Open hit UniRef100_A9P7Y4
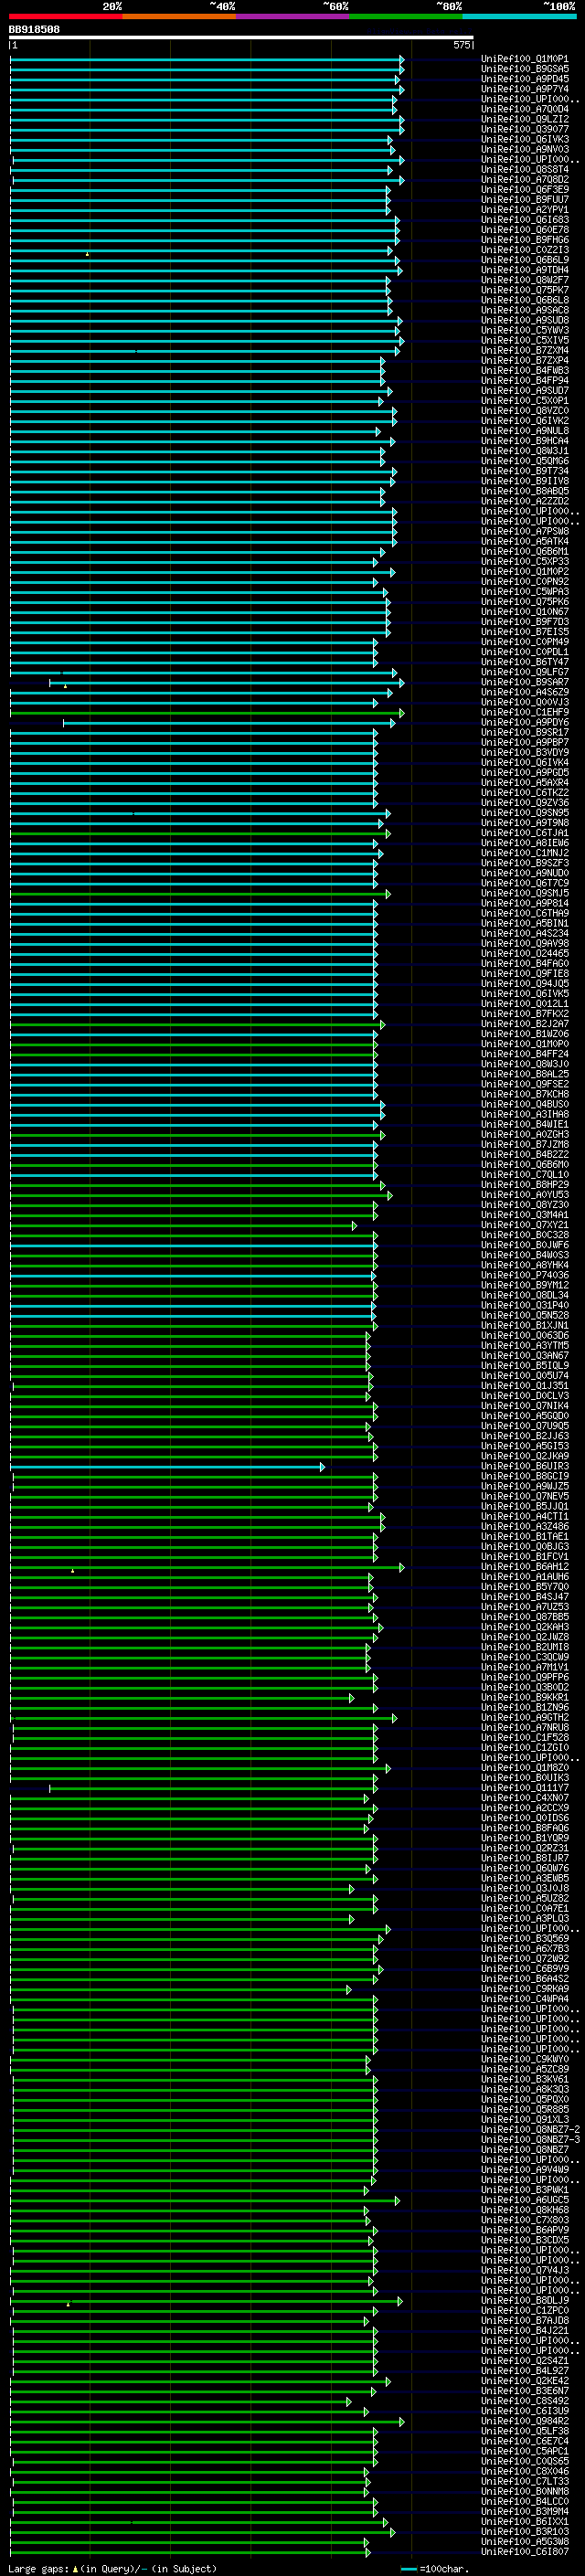This screenshot has height=2576, width=585. 525,89
